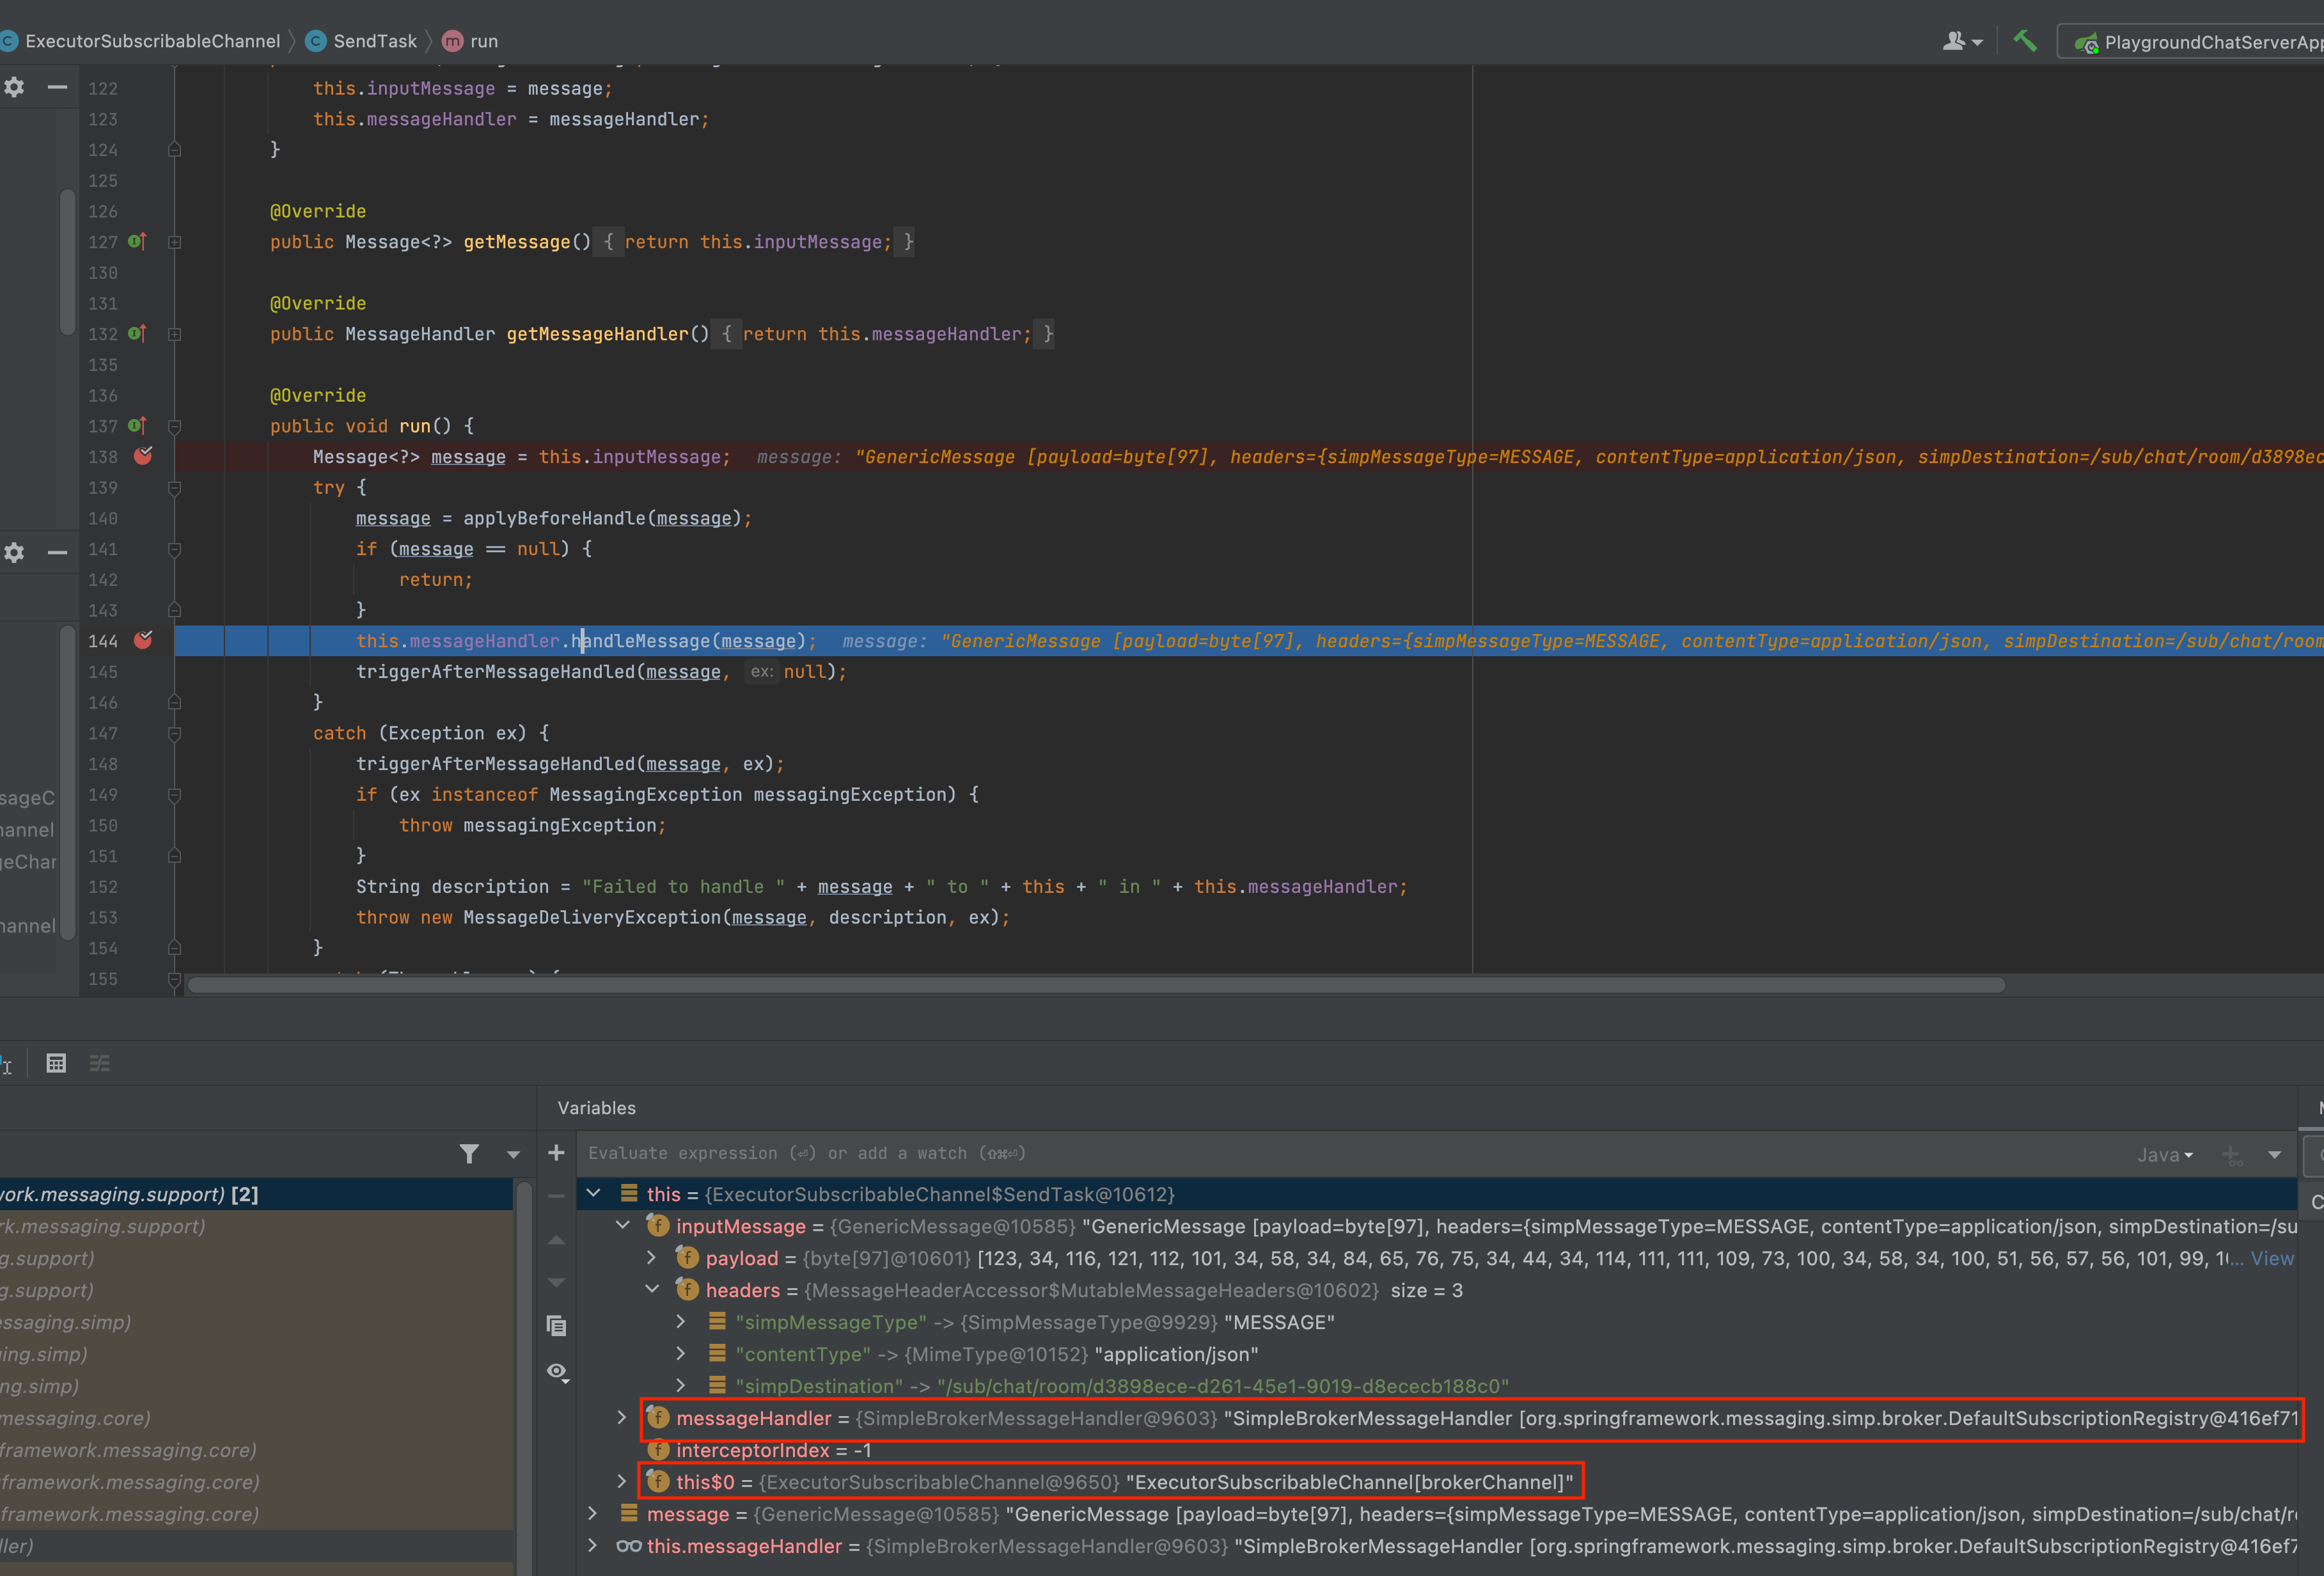Open the code-with-me user icon dropdown
The width and height of the screenshot is (2324, 1576).
pyautogui.click(x=1961, y=41)
